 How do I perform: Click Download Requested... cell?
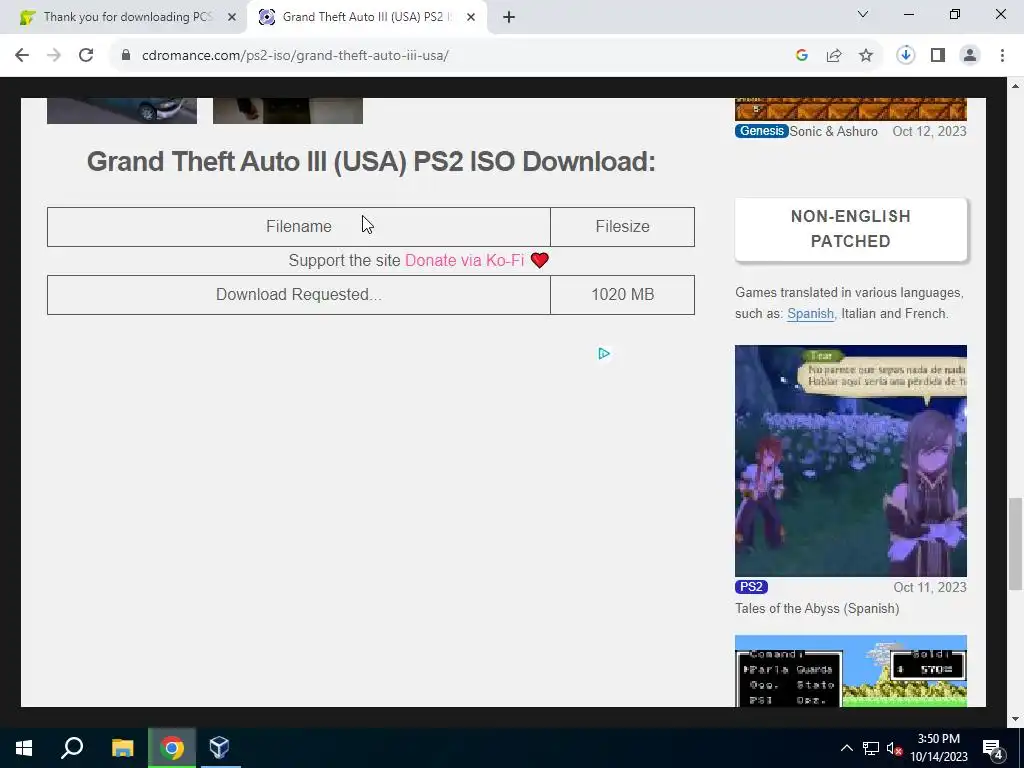(299, 295)
